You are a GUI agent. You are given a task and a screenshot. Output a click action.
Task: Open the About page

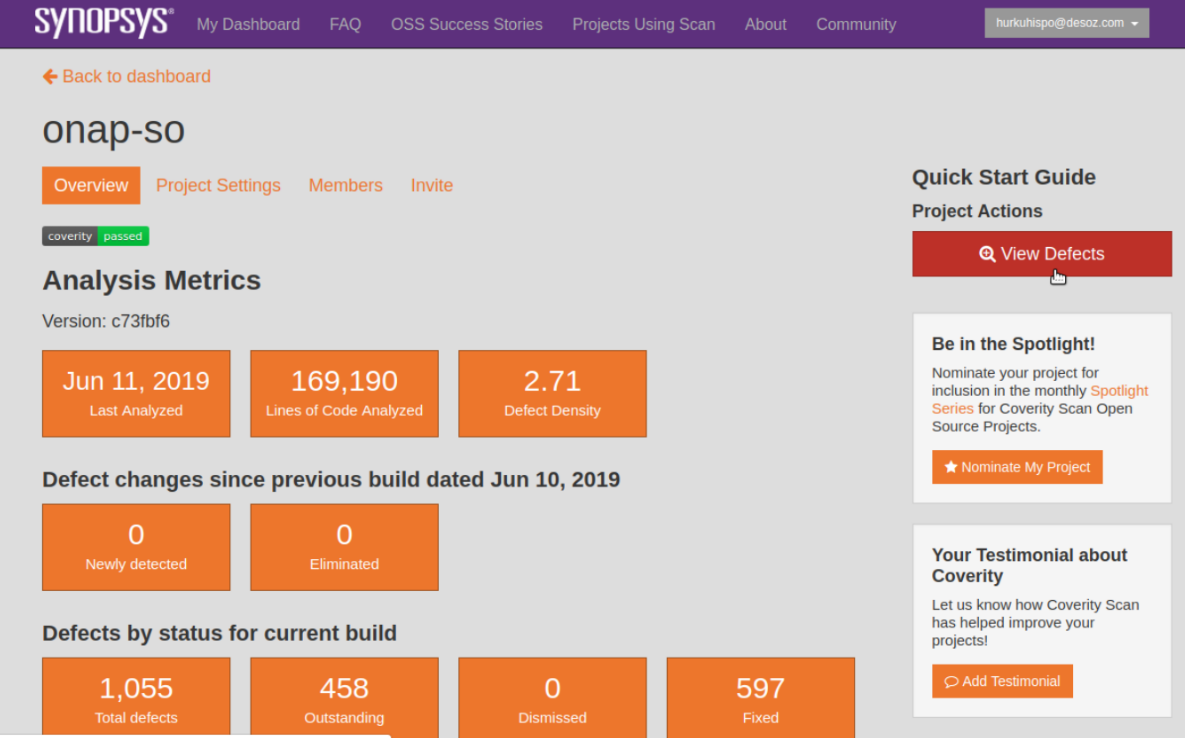click(766, 24)
